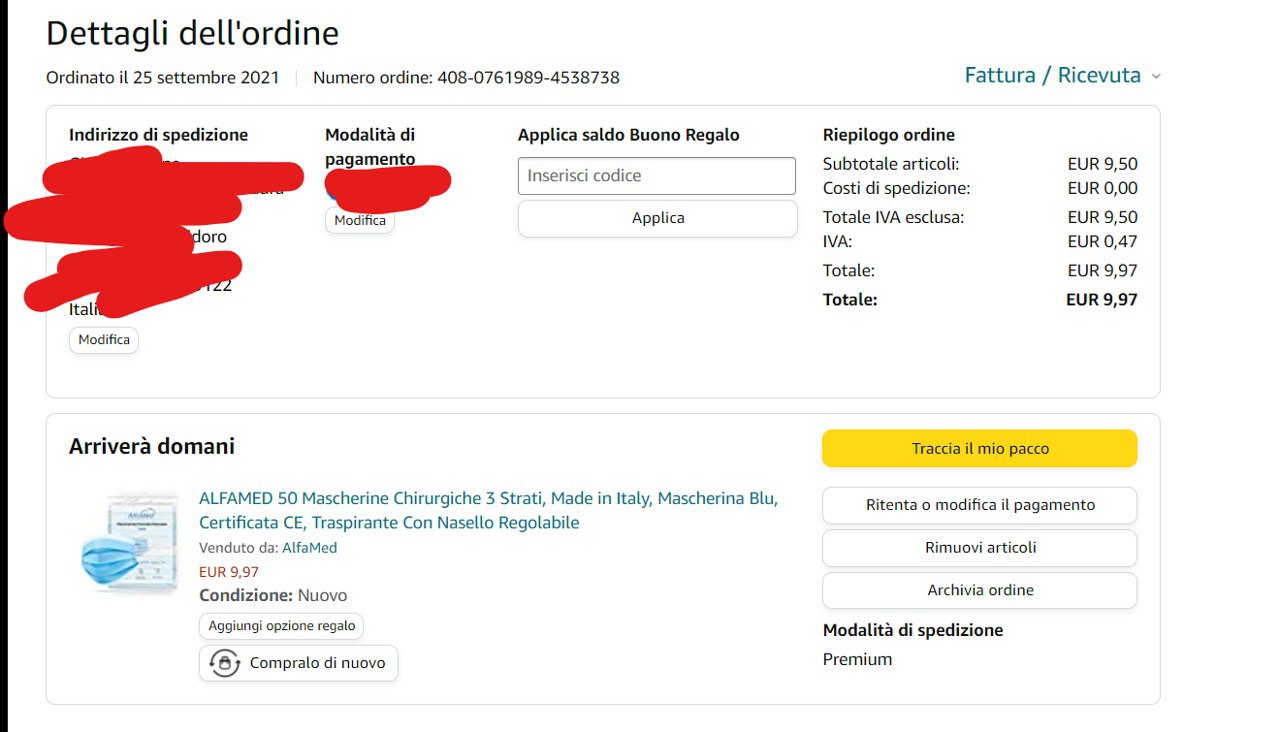The height and width of the screenshot is (732, 1280).
Task: Focus the Inserisci codice gift card field
Action: point(657,176)
